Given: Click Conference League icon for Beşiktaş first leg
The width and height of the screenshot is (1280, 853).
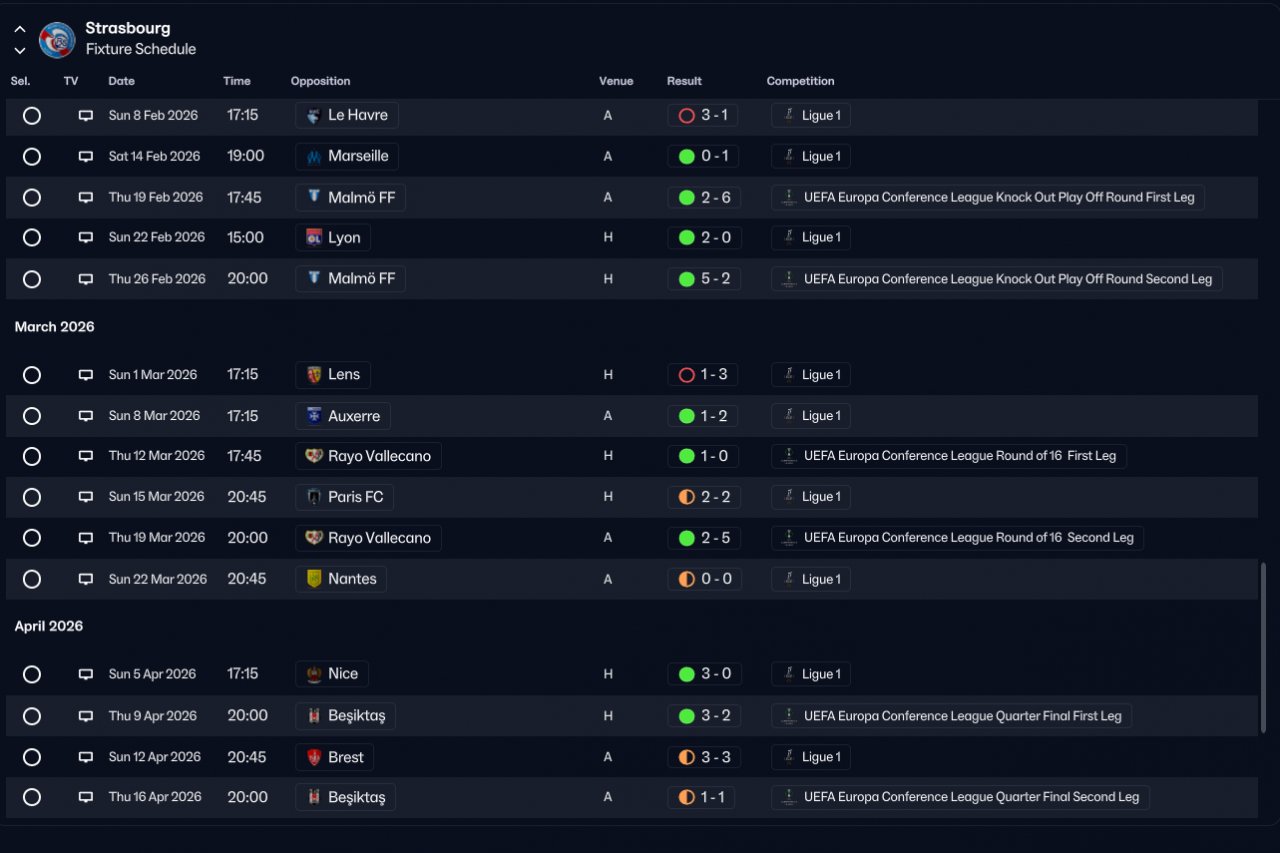Looking at the screenshot, I should click(x=789, y=716).
